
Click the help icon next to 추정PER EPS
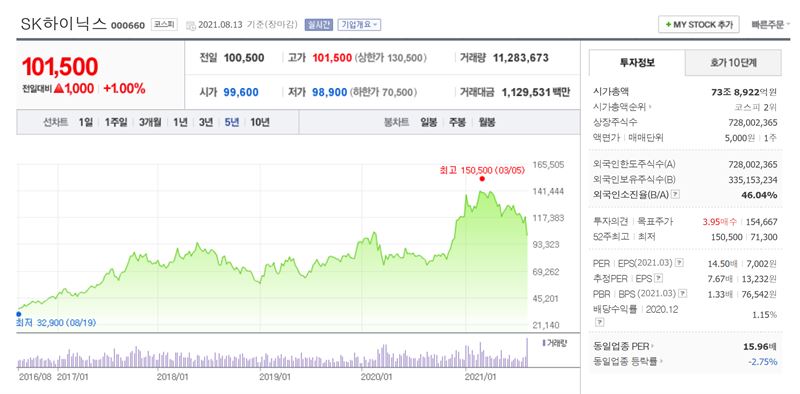click(659, 278)
